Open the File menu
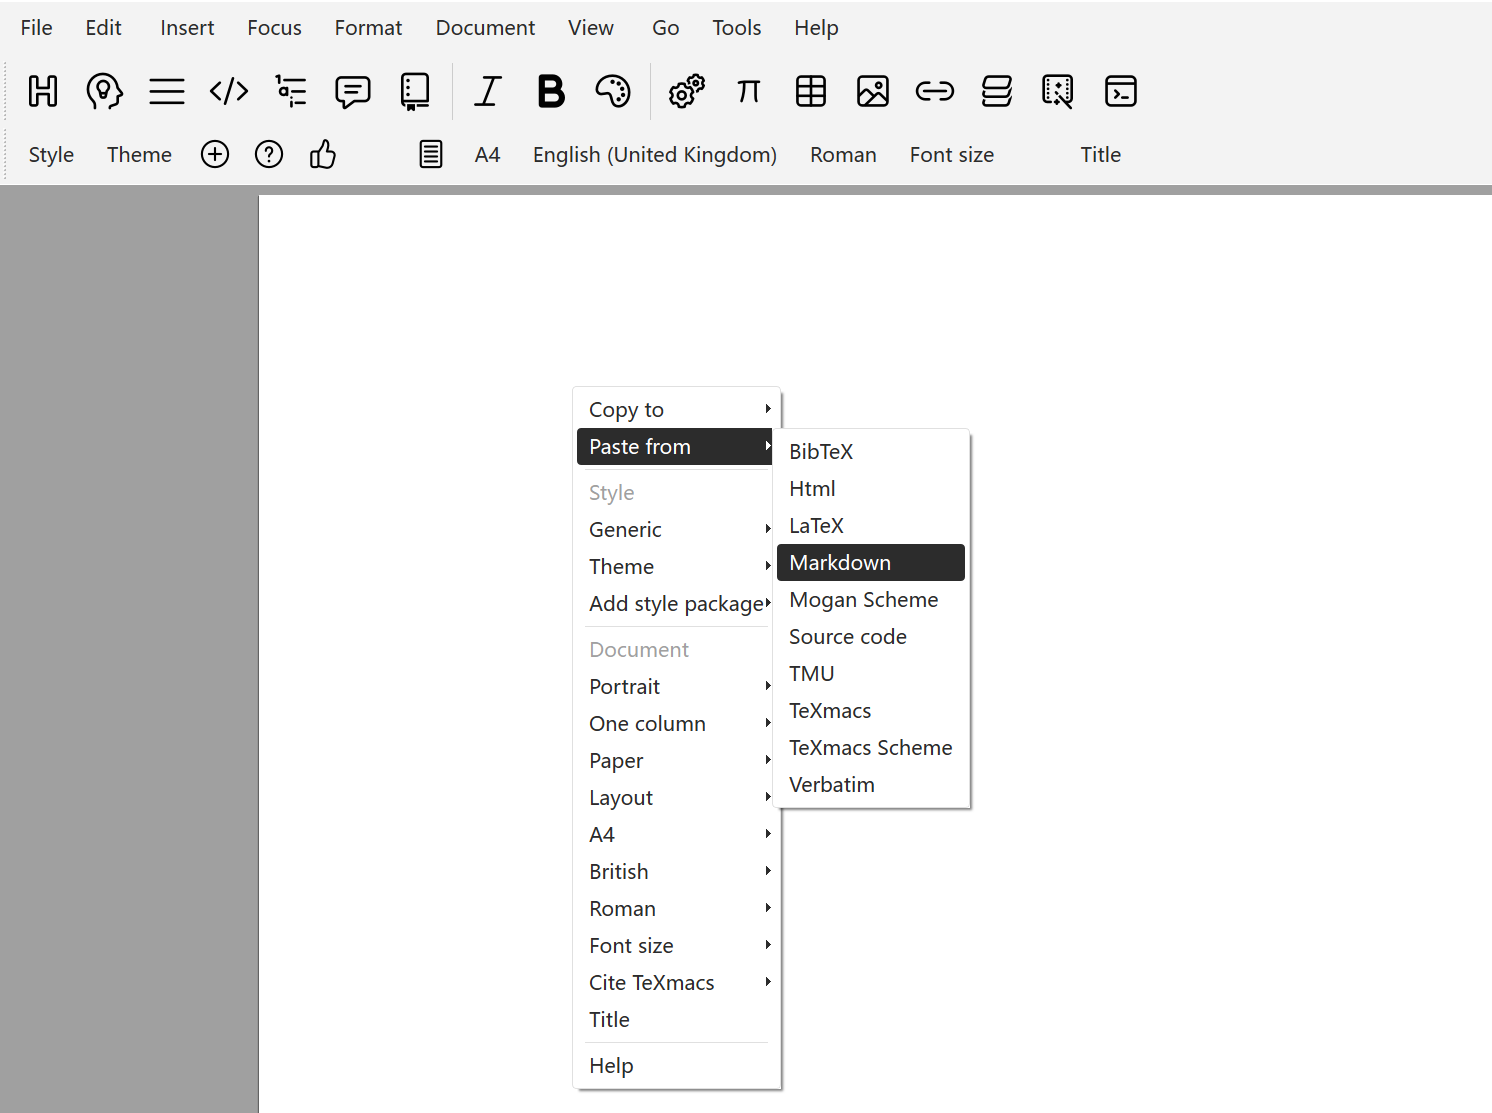This screenshot has width=1492, height=1113. click(x=37, y=28)
